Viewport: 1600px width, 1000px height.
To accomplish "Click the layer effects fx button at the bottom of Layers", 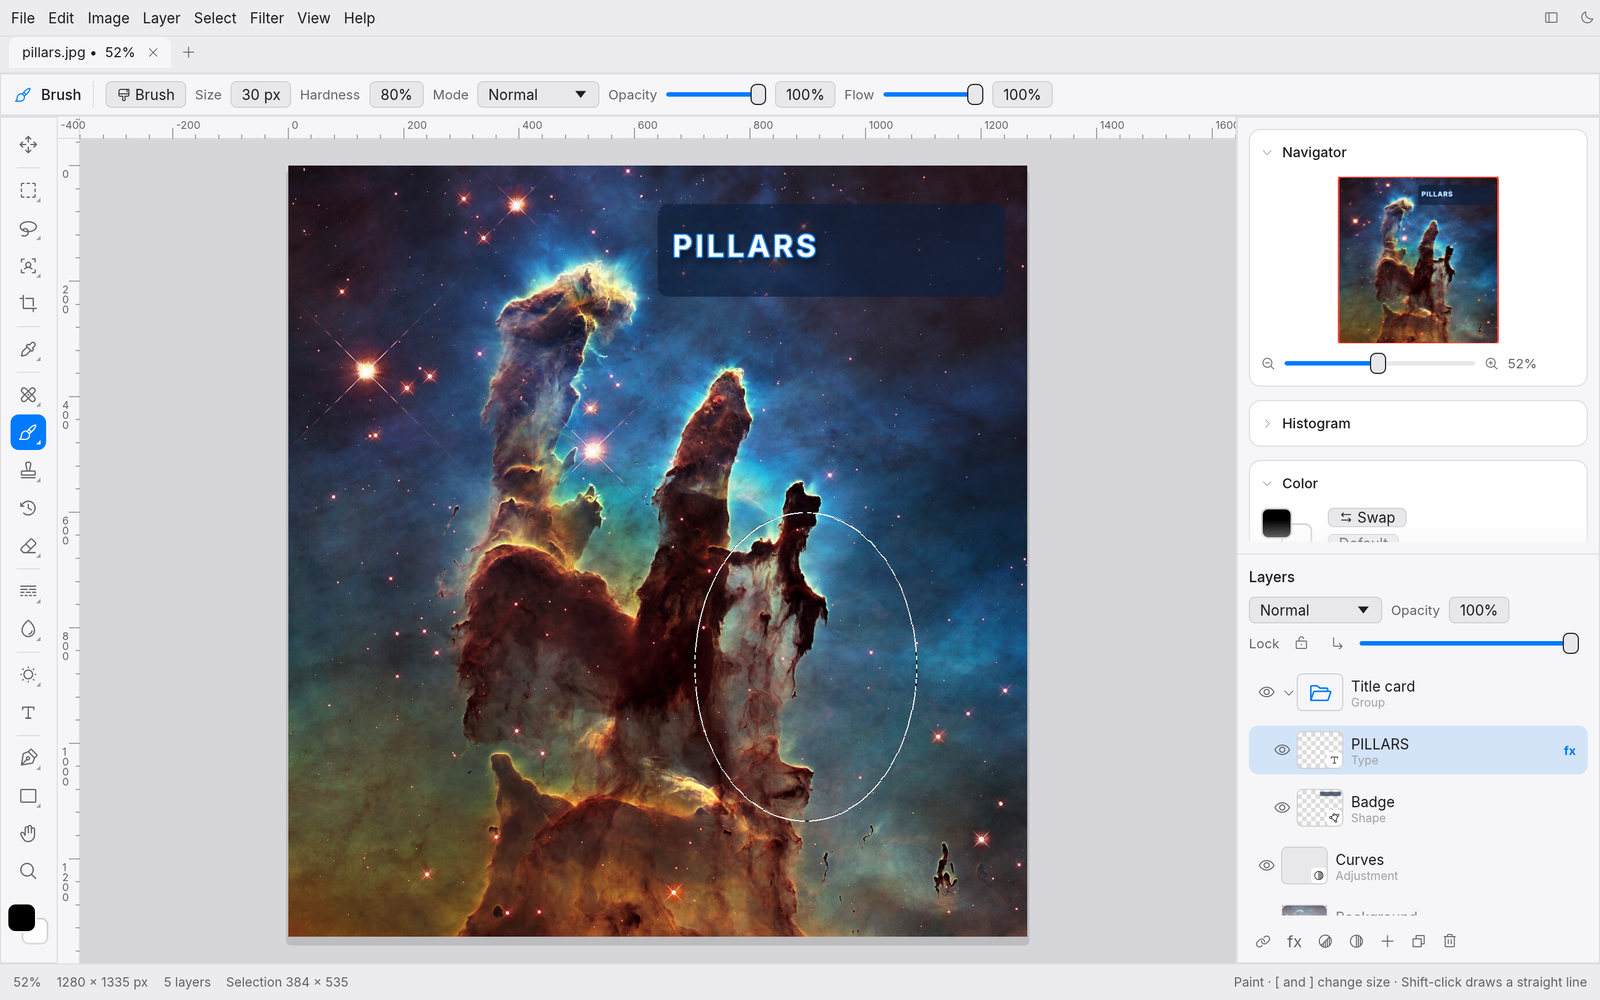I will tap(1294, 941).
